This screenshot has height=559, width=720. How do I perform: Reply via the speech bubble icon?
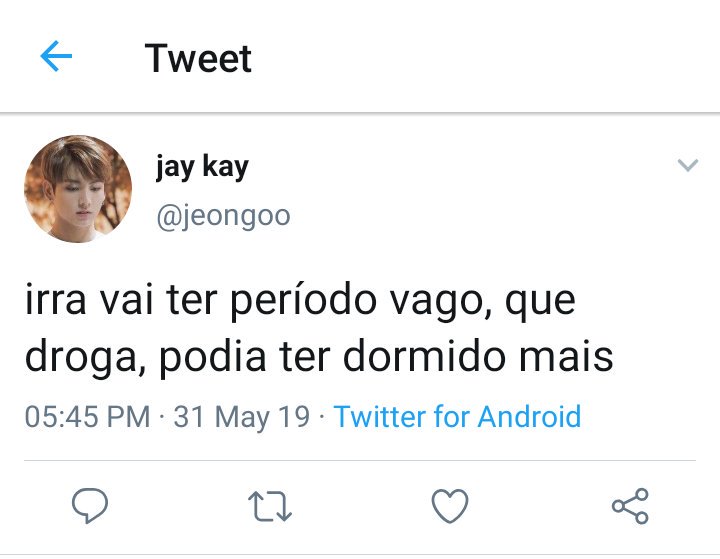(90, 505)
